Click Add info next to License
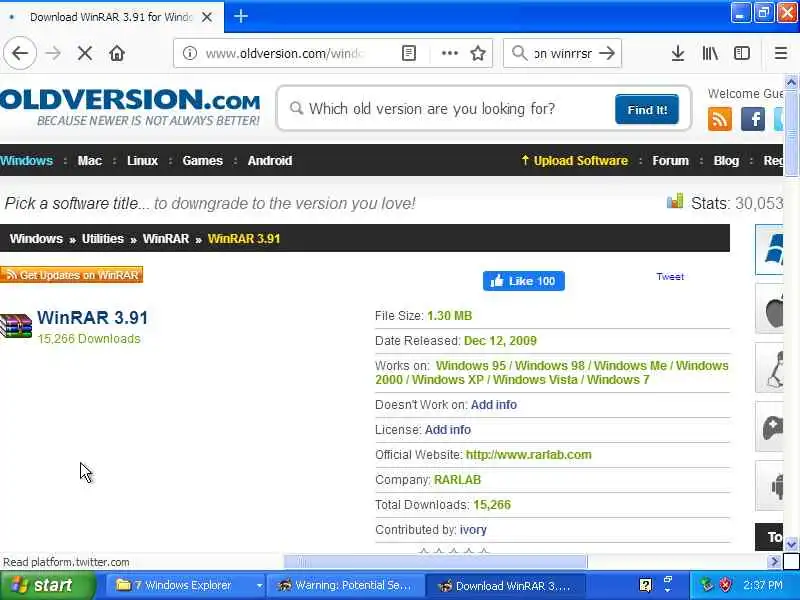The width and height of the screenshot is (800, 600). [x=447, y=430]
